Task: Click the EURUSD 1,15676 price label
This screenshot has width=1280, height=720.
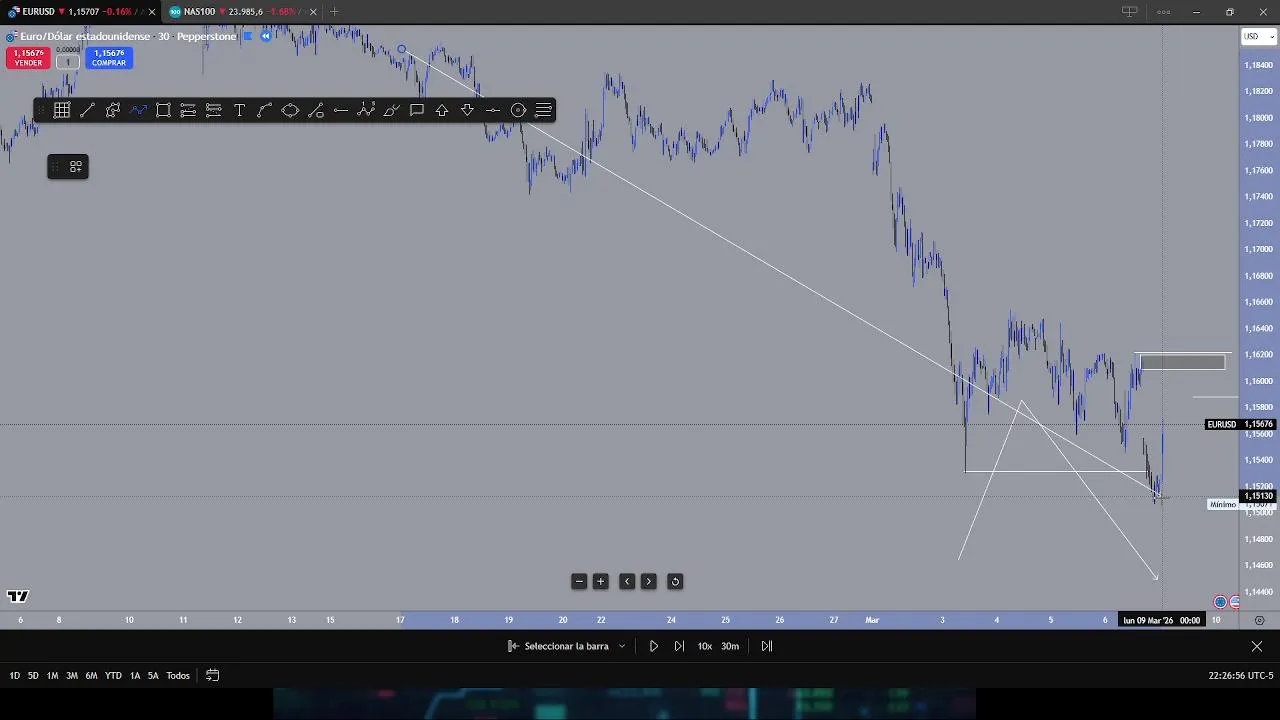Action: pos(1240,425)
